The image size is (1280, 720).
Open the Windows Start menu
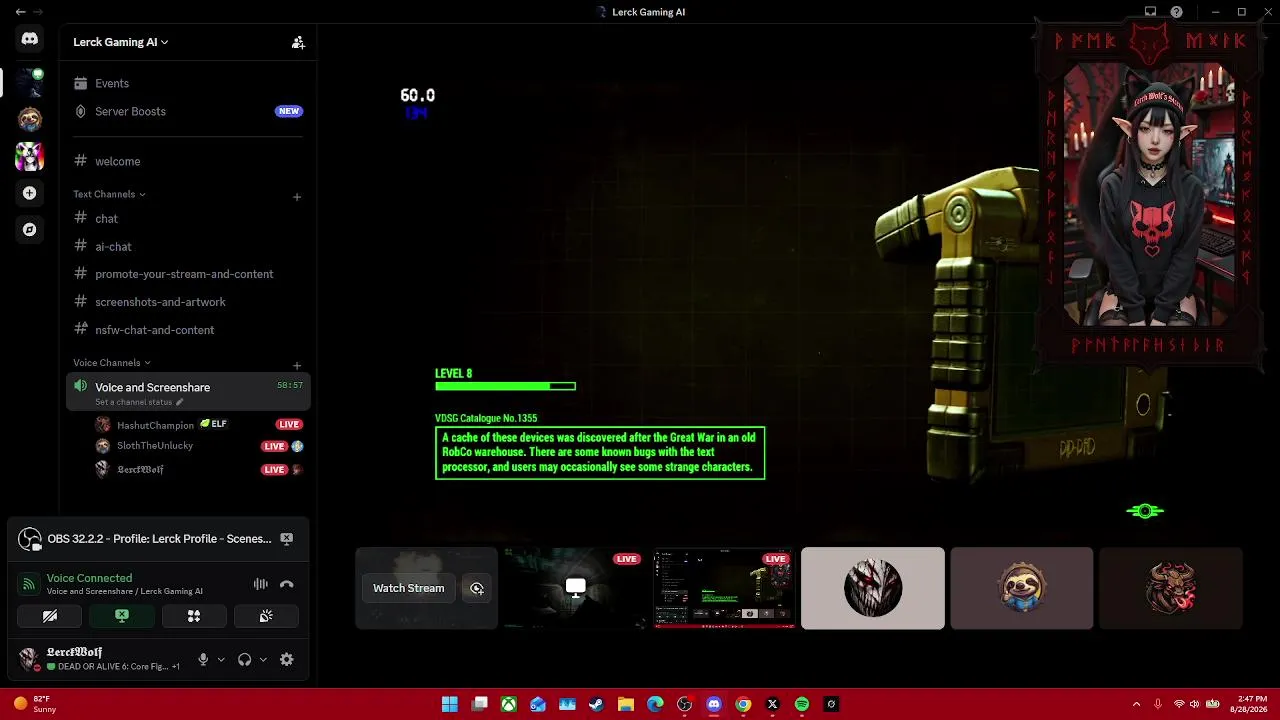(x=450, y=704)
